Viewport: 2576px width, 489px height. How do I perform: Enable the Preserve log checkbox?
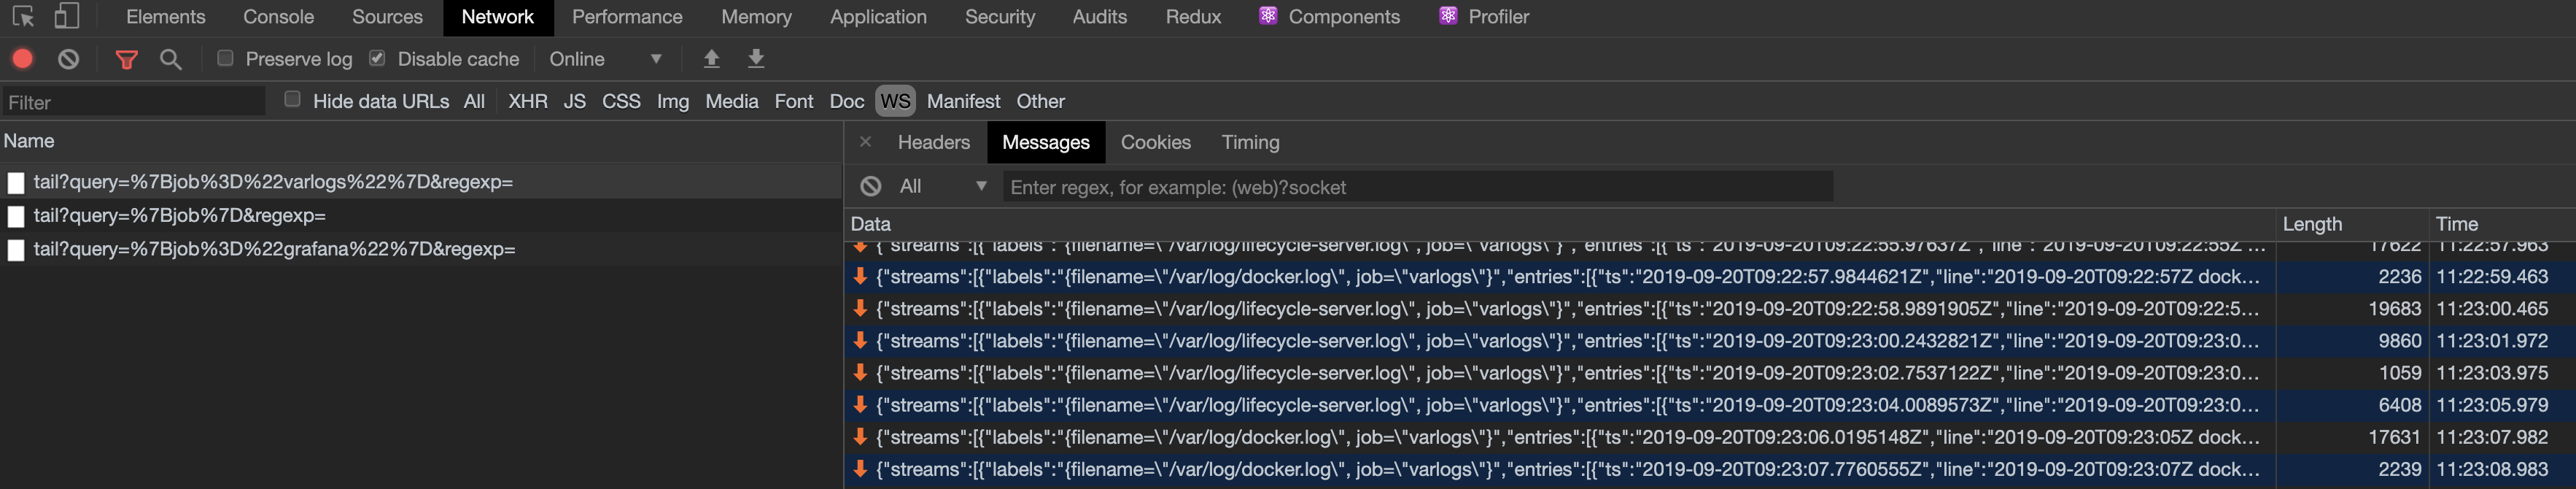click(x=225, y=58)
